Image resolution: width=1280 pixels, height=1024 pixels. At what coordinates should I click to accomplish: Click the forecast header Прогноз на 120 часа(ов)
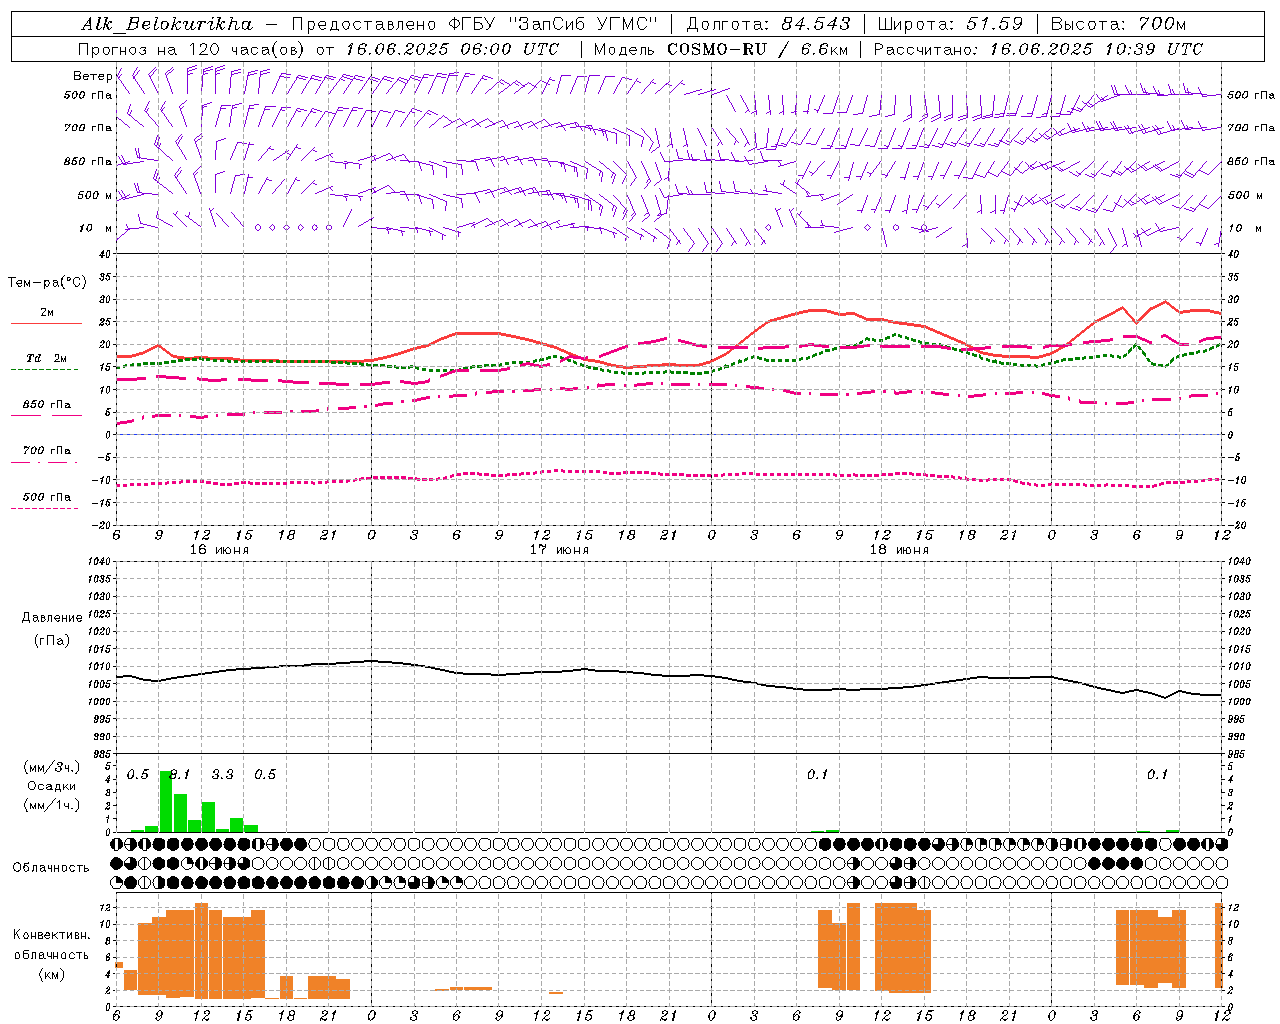coord(192,49)
